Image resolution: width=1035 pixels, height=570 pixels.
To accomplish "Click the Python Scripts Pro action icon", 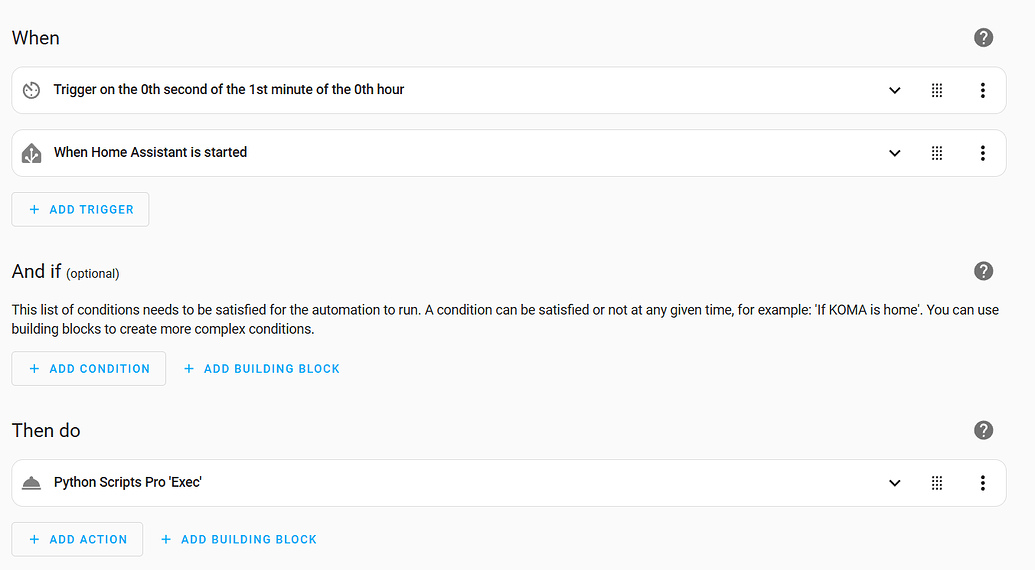I will coord(32,483).
